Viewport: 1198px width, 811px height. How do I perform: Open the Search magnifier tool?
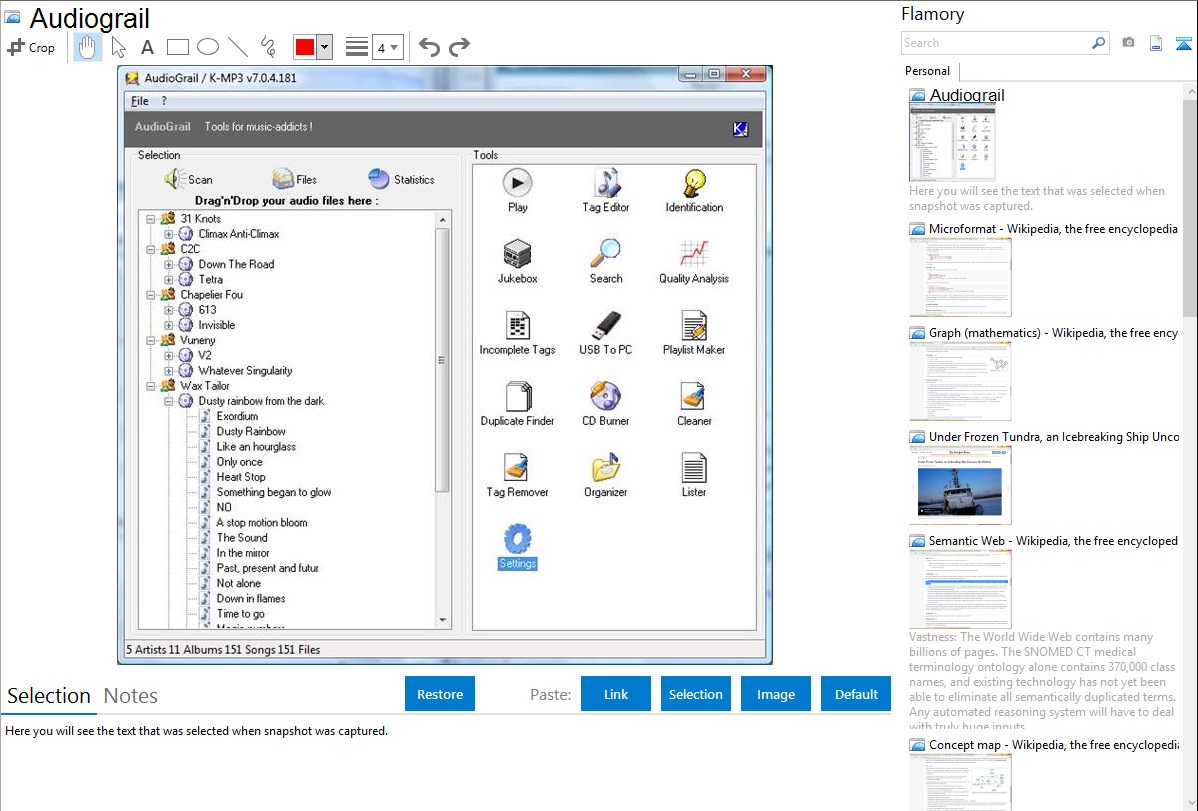(606, 261)
